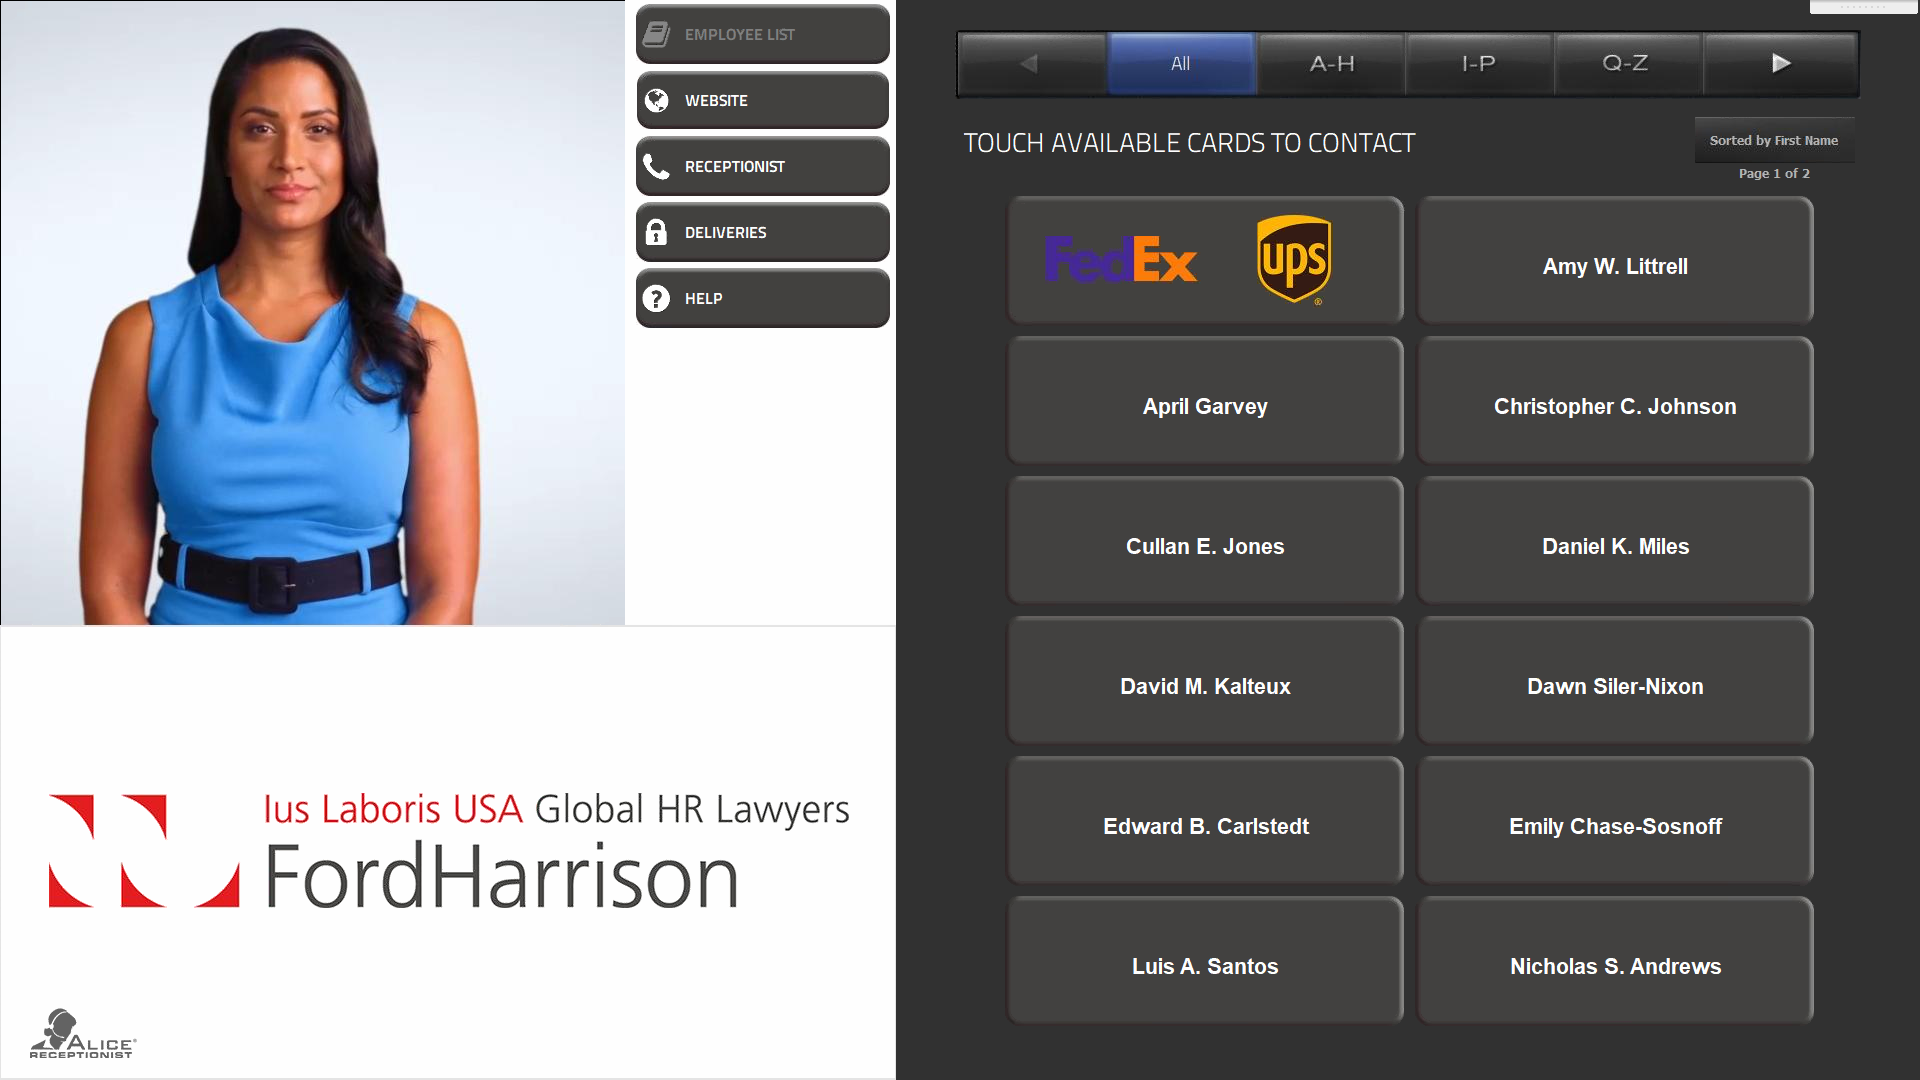Click the Receptionist phone icon
The width and height of the screenshot is (1920, 1080).
(x=656, y=166)
